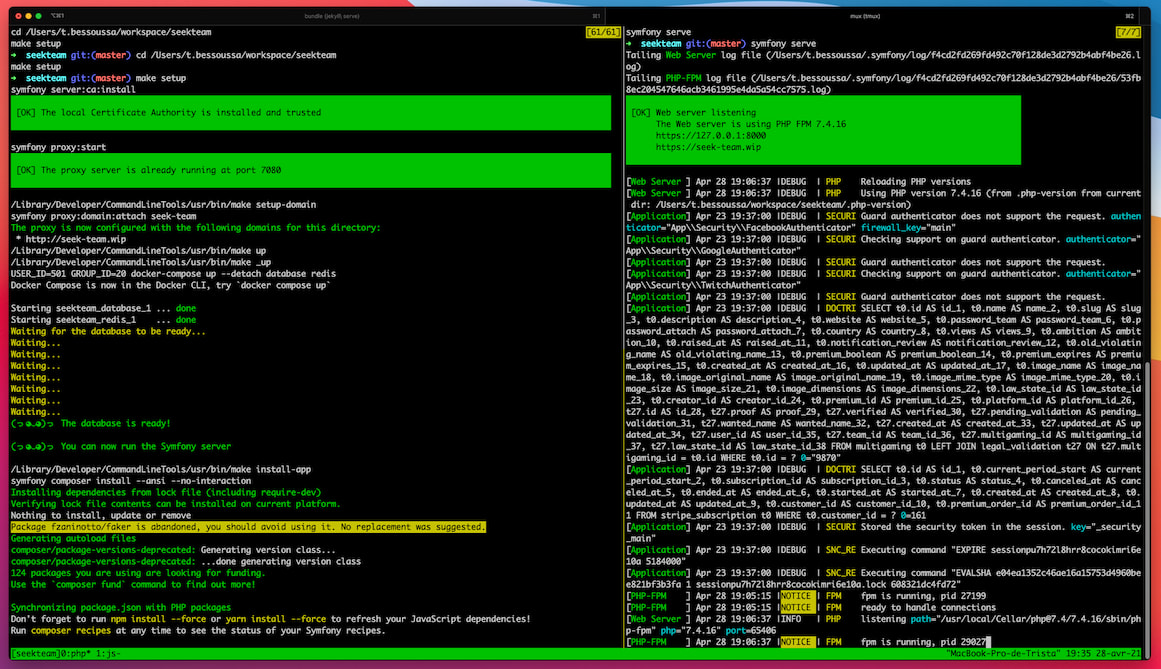Click the fzaninotto/faker abandoned package warning
The width and height of the screenshot is (1161, 669).
click(248, 527)
